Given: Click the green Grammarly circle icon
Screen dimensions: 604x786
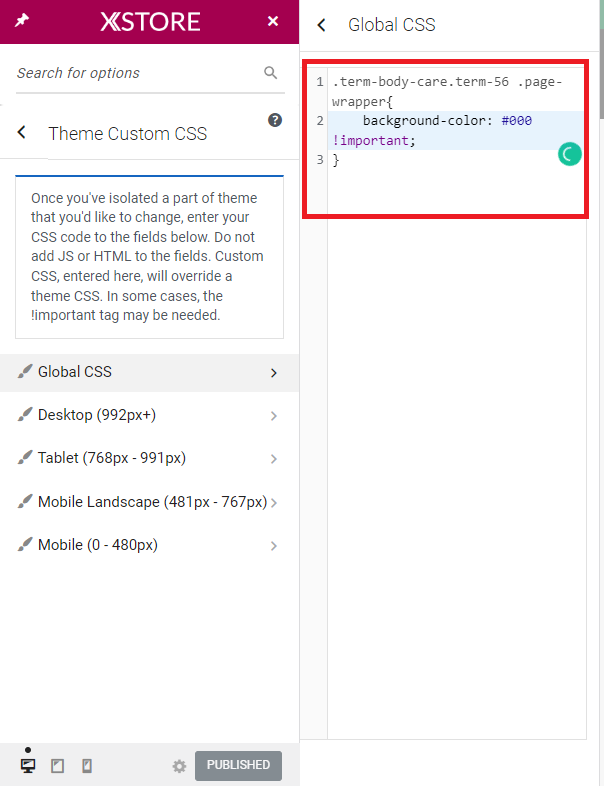Looking at the screenshot, I should tap(569, 154).
